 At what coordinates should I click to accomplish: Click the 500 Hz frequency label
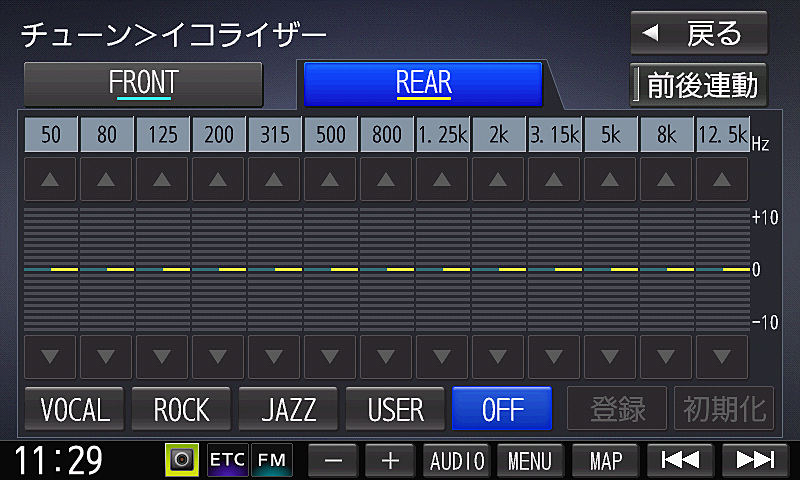tap(331, 135)
